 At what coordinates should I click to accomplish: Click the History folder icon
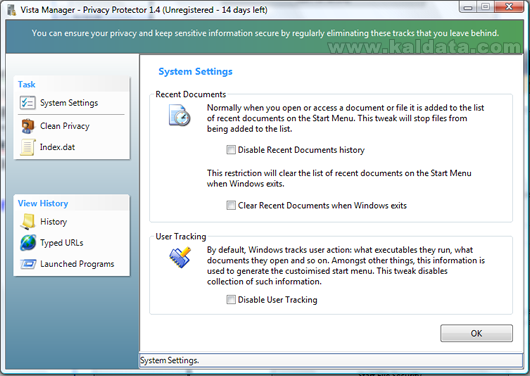pos(27,222)
